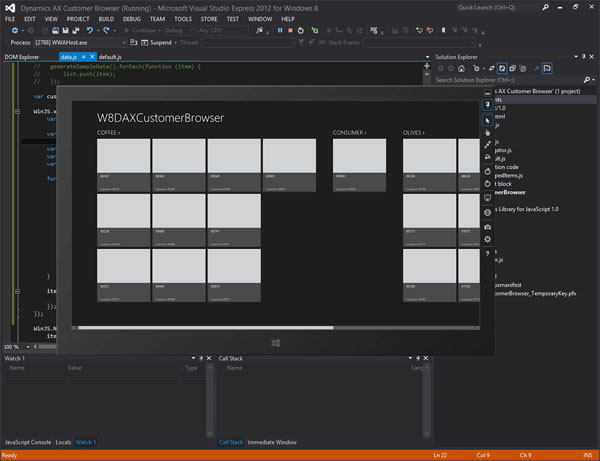The image size is (600, 461).
Task: Open the Suspend dropdown arrow
Action: [175, 43]
